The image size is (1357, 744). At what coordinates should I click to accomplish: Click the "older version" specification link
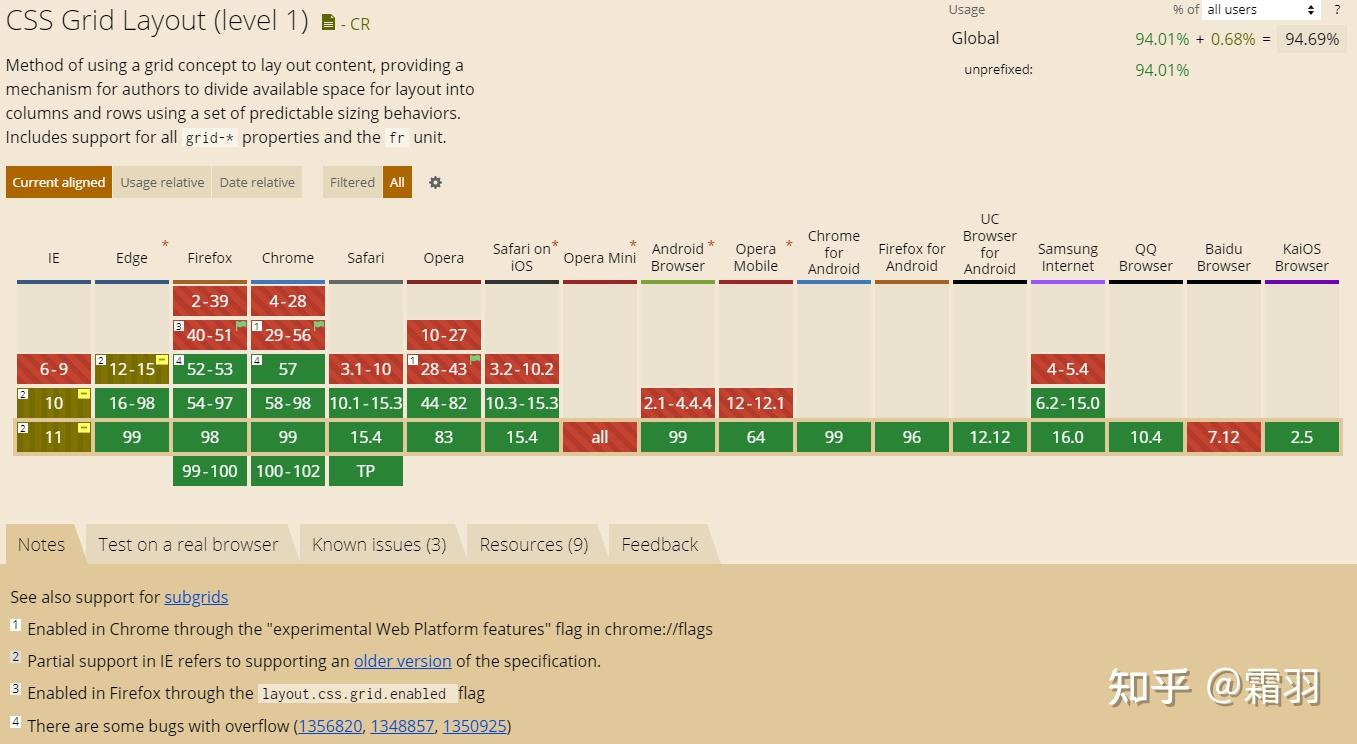402,661
